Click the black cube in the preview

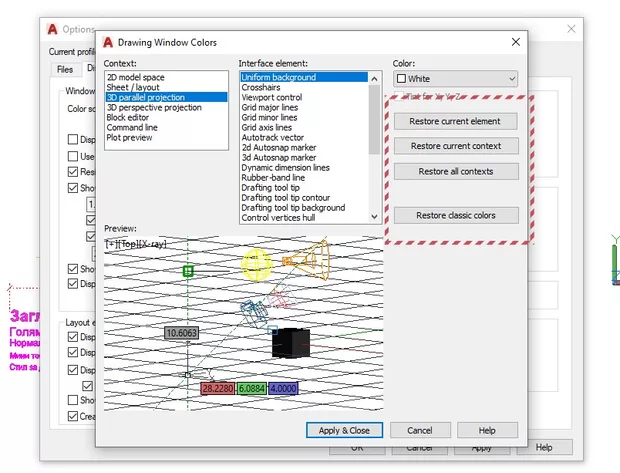[x=290, y=342]
